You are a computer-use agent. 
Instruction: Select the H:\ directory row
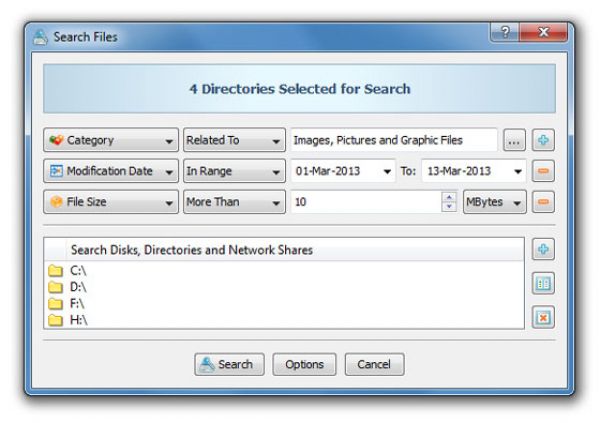(x=284, y=320)
